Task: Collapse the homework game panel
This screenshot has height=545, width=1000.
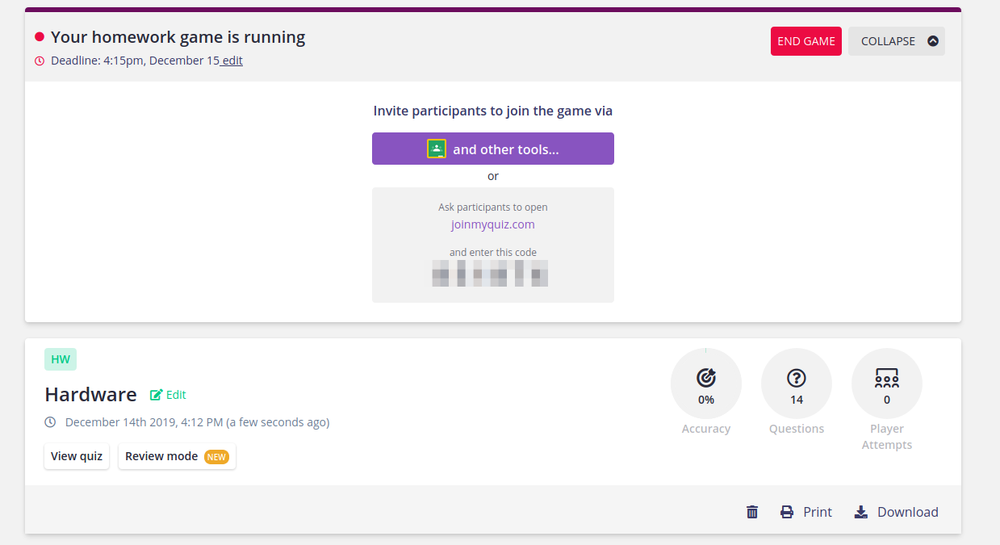Action: point(896,41)
